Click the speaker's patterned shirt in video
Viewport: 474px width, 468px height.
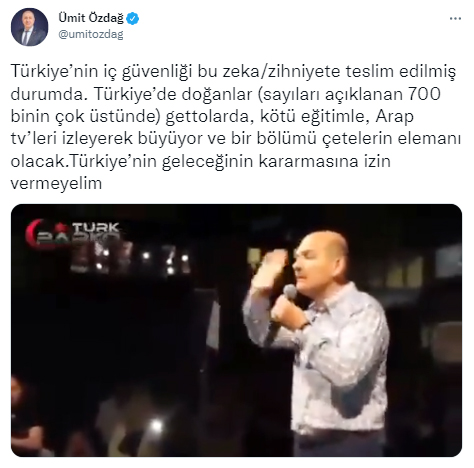[x=337, y=360]
